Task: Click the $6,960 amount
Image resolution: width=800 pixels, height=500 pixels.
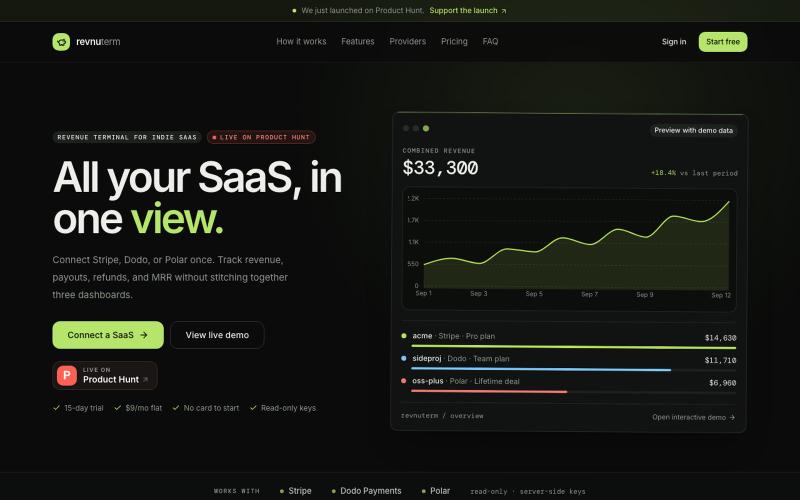Action: coord(722,383)
